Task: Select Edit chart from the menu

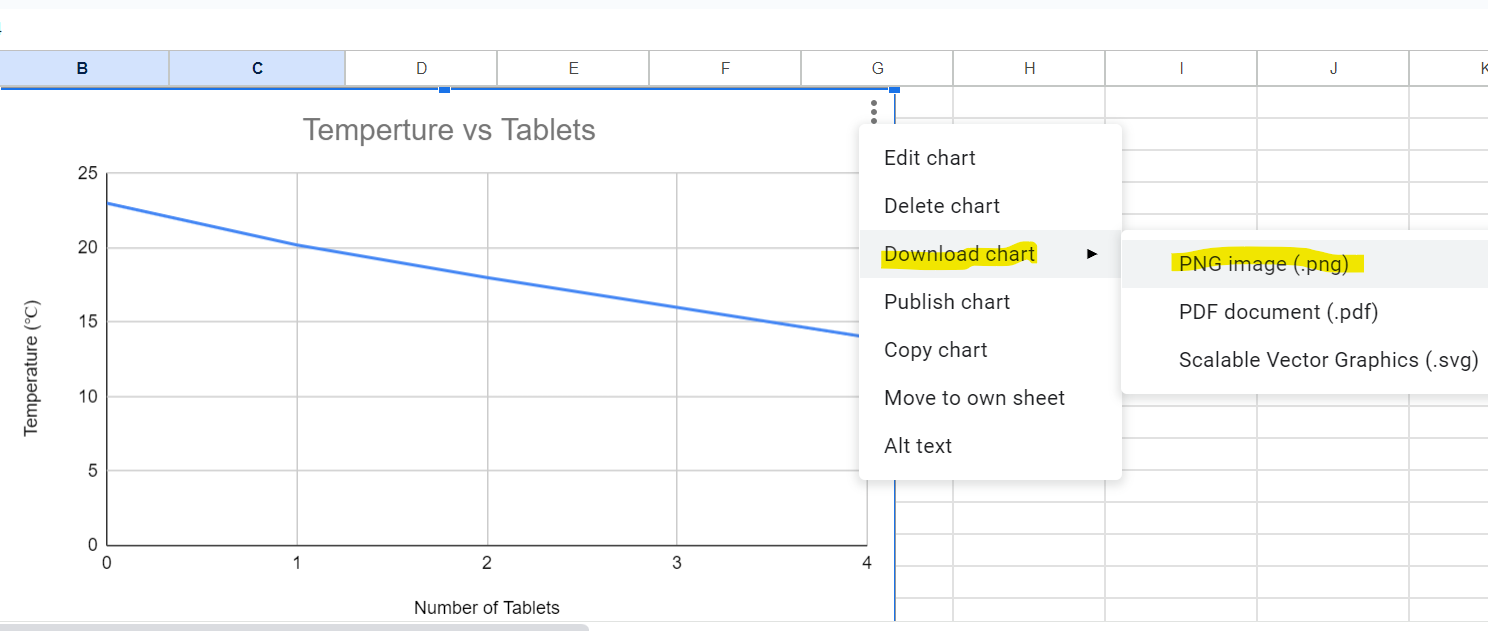Action: [x=929, y=158]
